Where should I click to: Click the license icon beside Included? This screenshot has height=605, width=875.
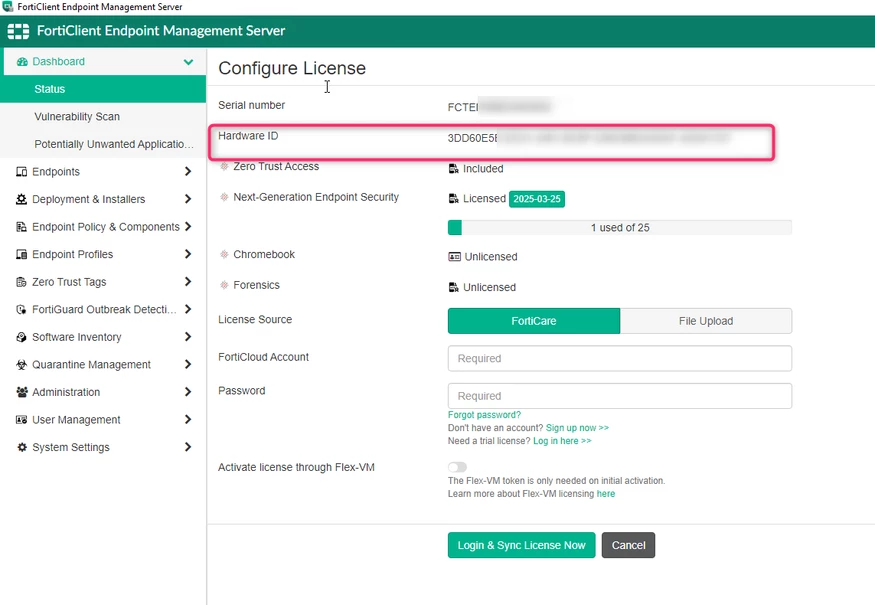(454, 169)
